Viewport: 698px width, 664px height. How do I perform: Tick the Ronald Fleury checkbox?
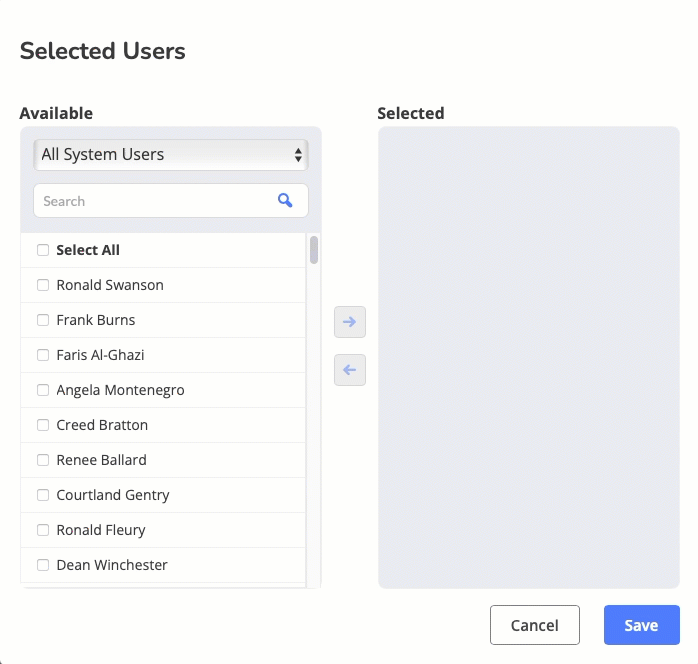tap(43, 530)
